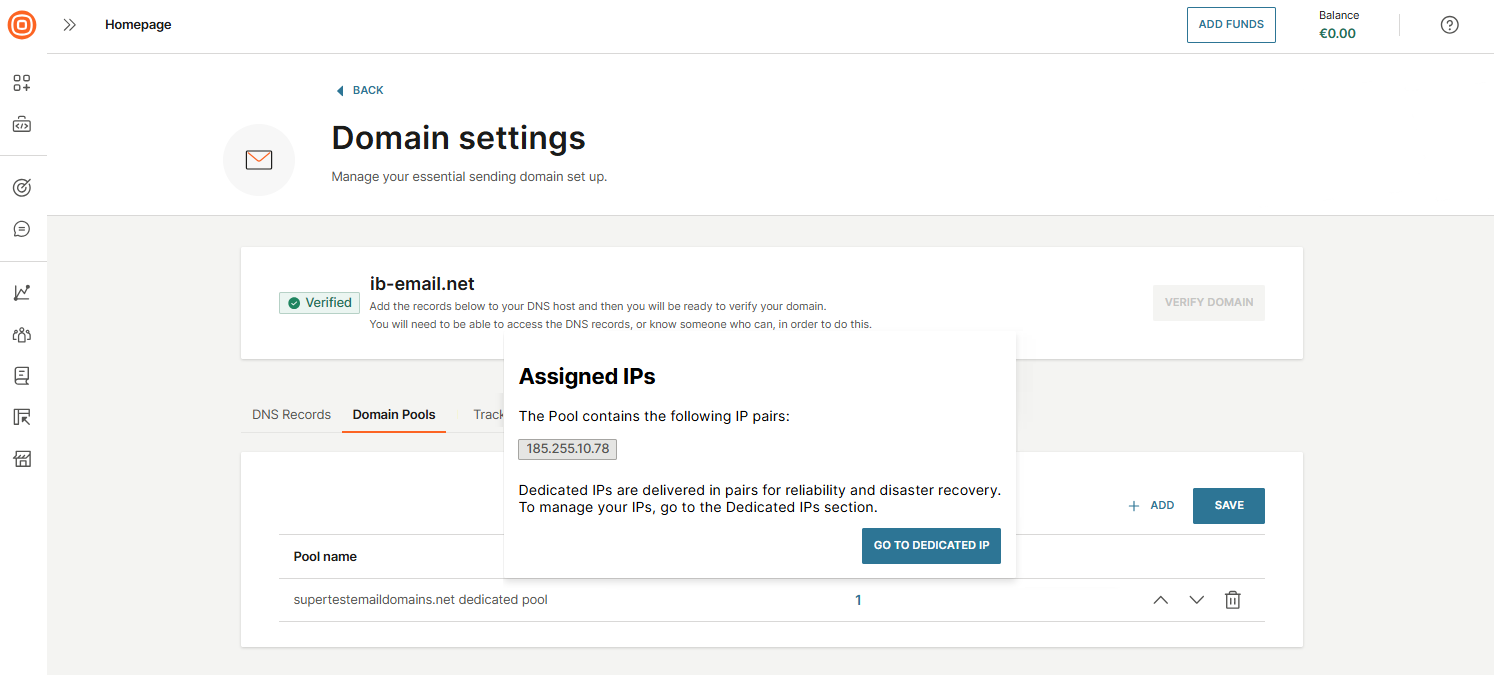Expand the collapsed sidebar with double chevron
This screenshot has width=1494, height=675.
(x=69, y=25)
